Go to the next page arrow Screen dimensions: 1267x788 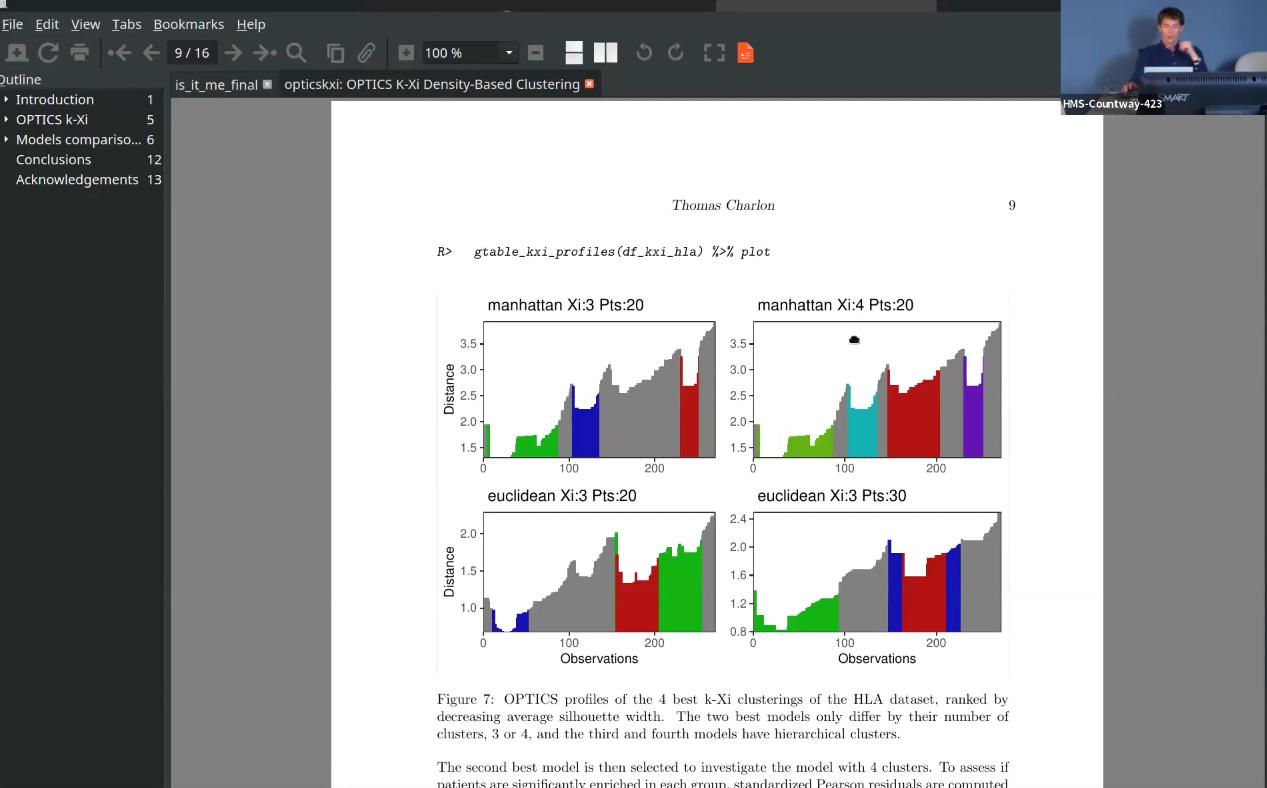click(233, 53)
